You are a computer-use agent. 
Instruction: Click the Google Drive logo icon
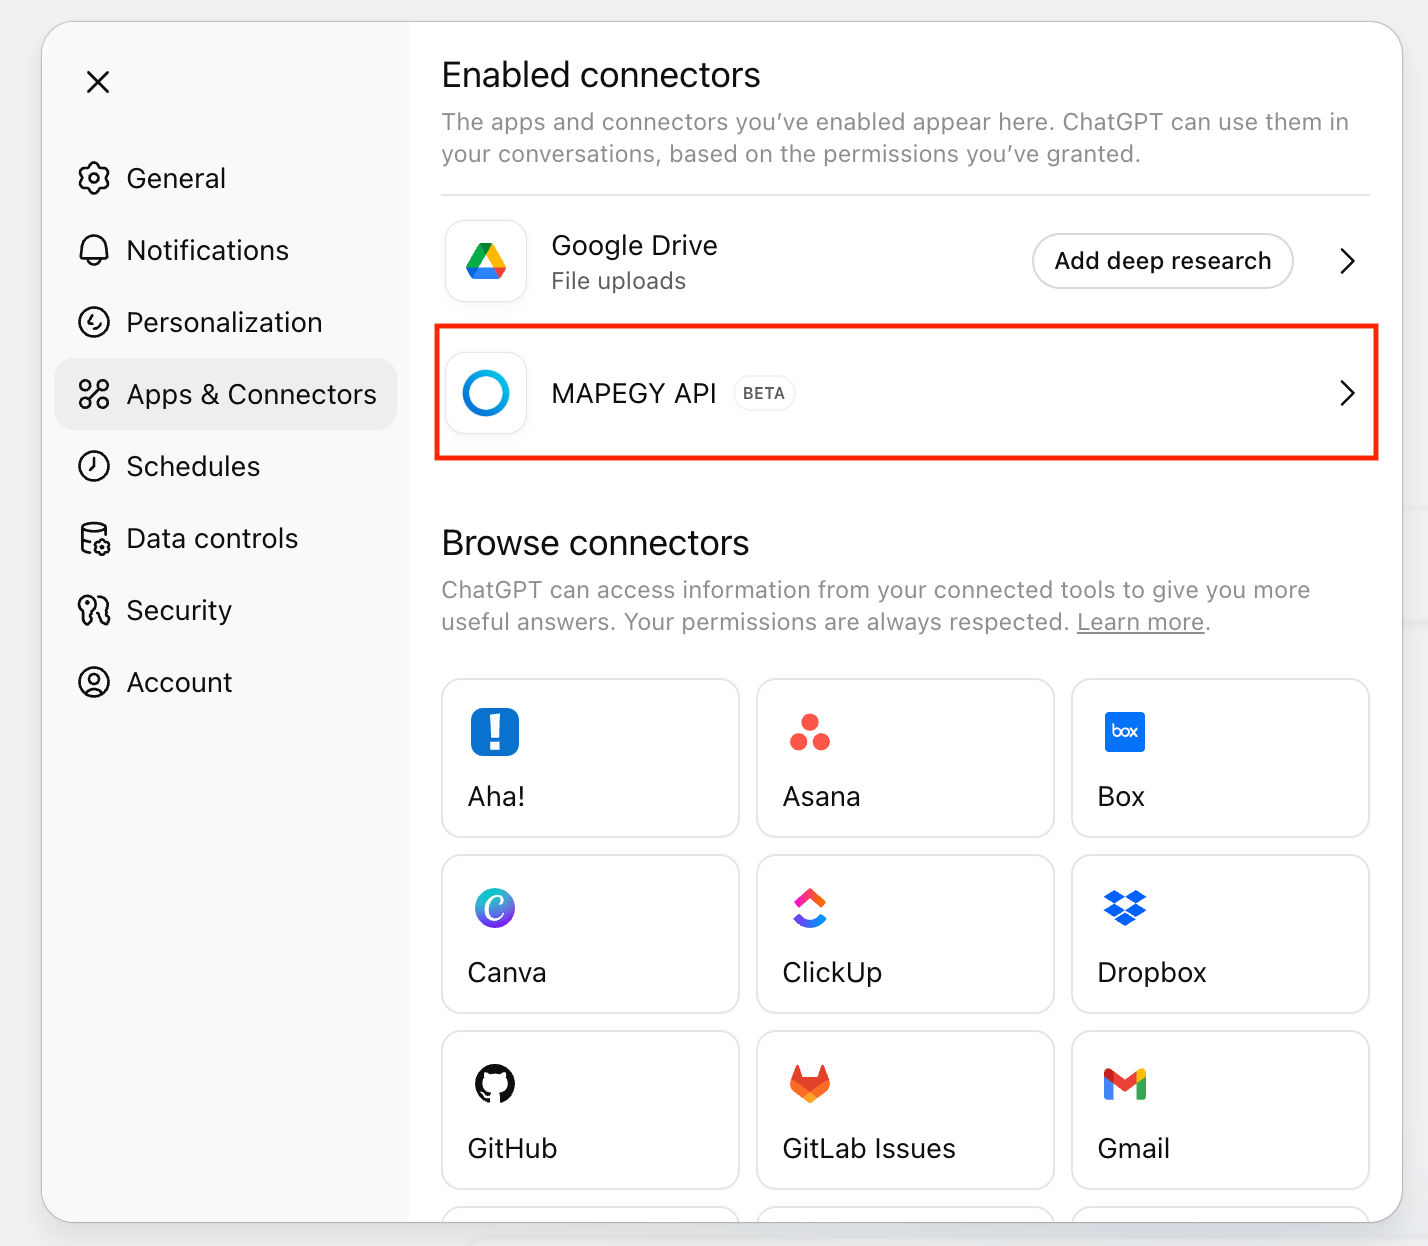click(486, 261)
